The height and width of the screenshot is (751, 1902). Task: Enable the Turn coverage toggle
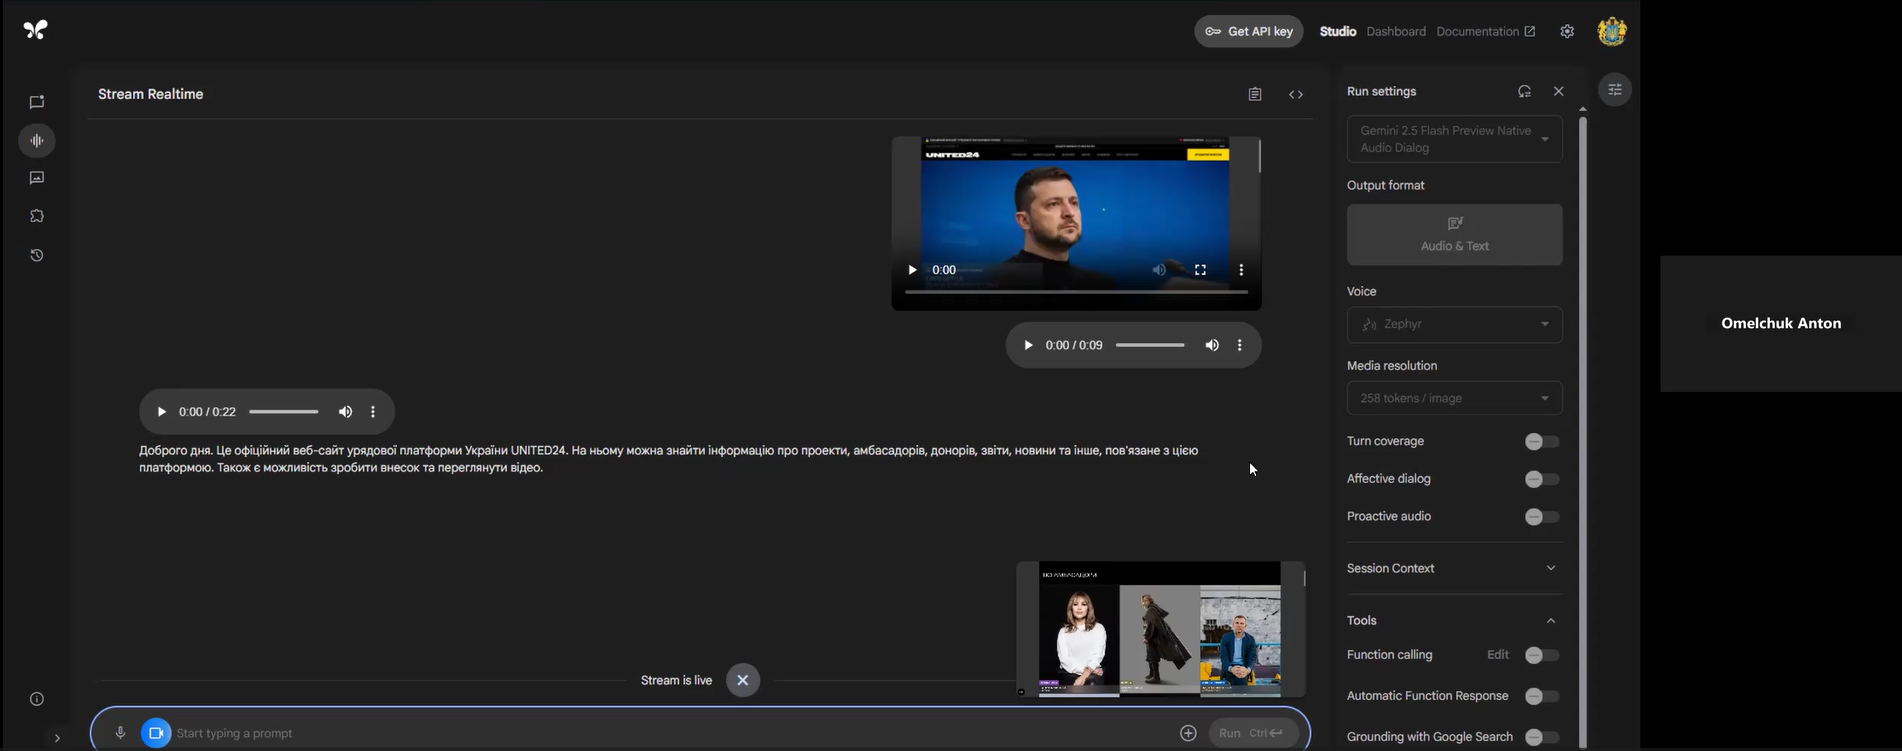tap(1541, 442)
